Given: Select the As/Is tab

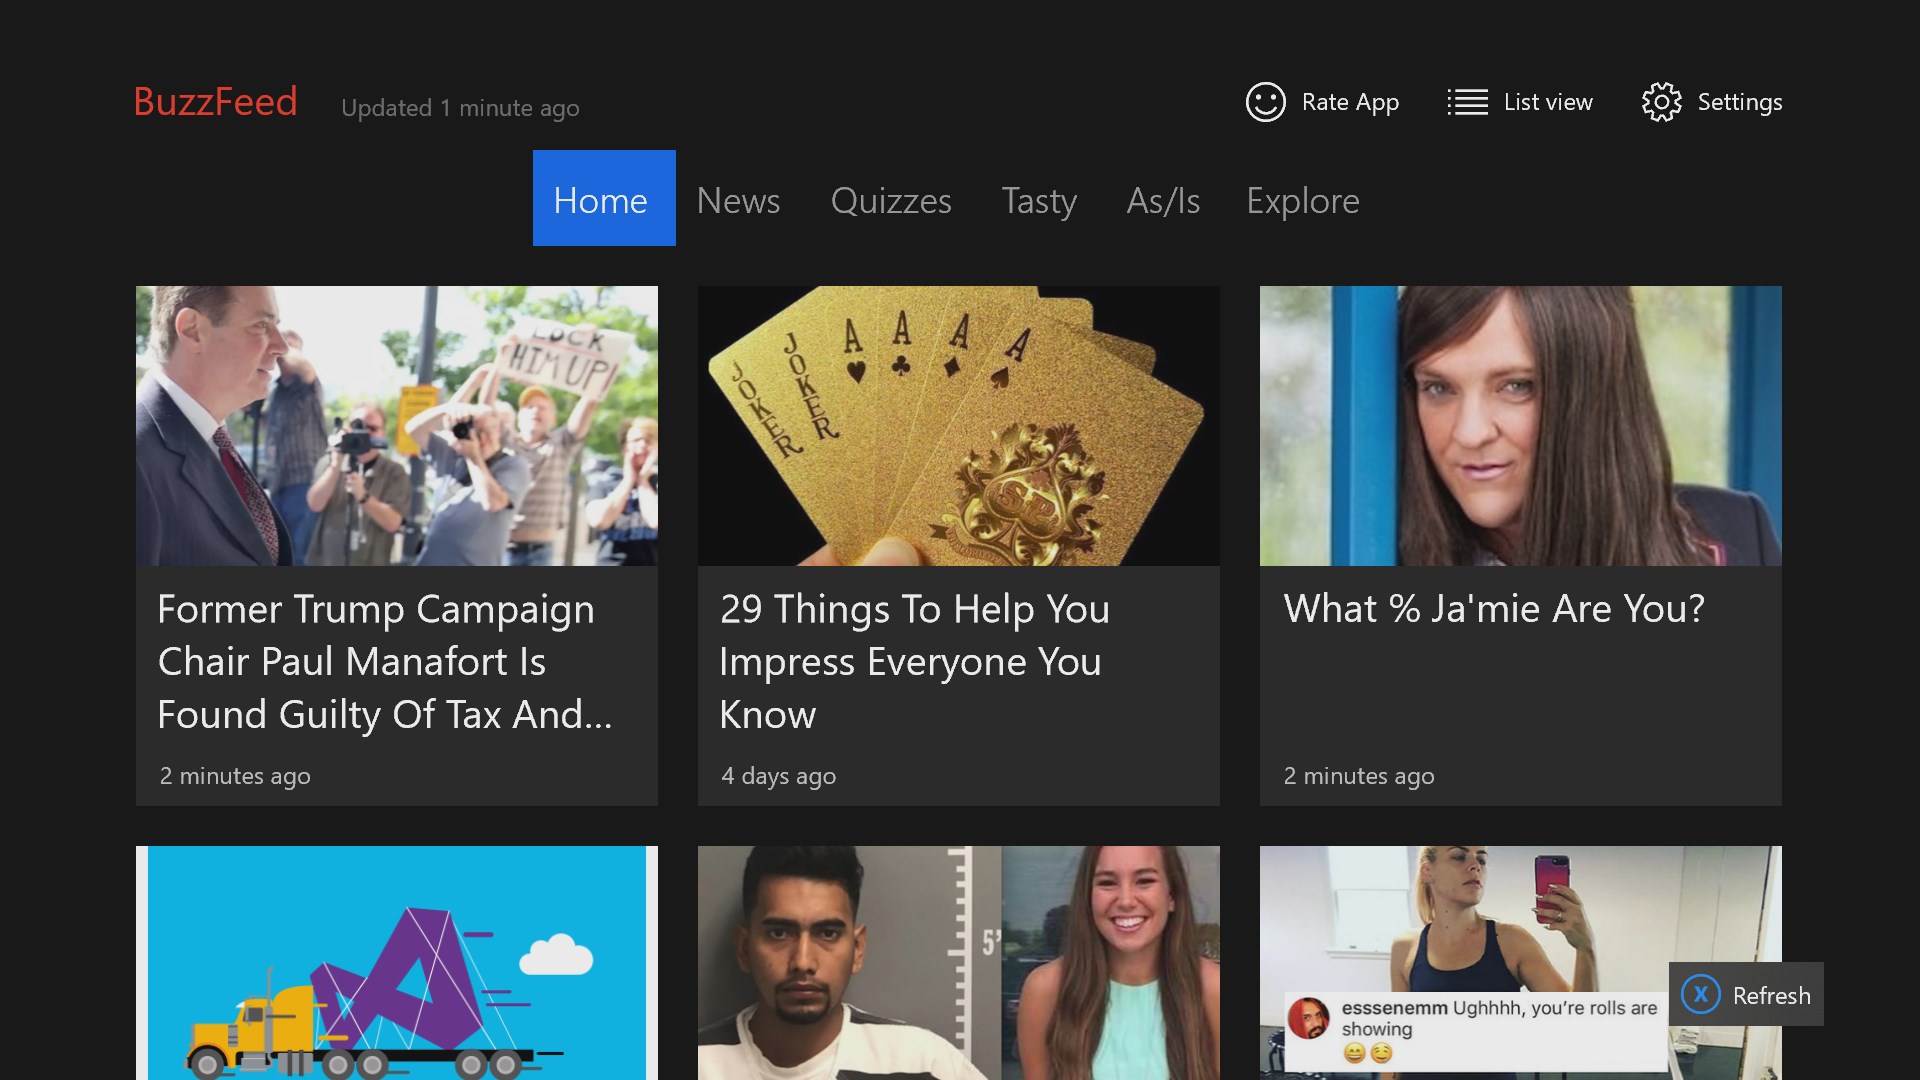Looking at the screenshot, I should 1162,201.
